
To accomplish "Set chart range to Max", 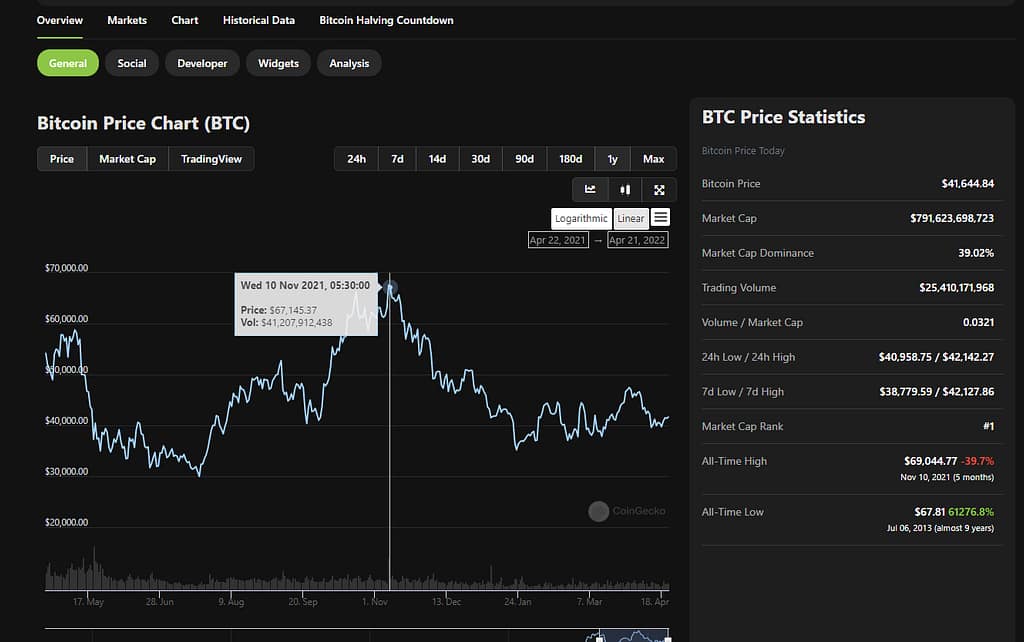I will pos(653,159).
